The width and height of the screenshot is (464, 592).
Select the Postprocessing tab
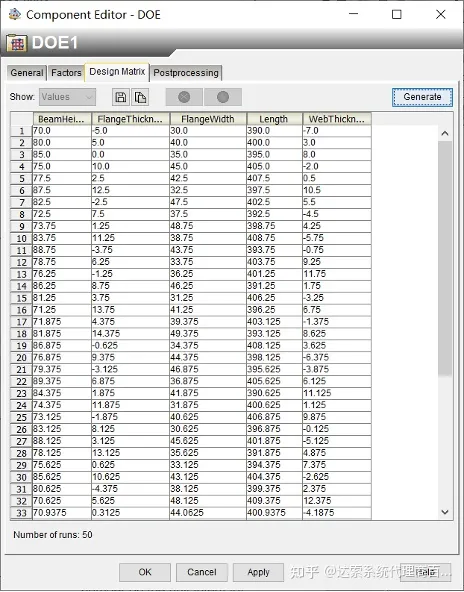tap(186, 72)
